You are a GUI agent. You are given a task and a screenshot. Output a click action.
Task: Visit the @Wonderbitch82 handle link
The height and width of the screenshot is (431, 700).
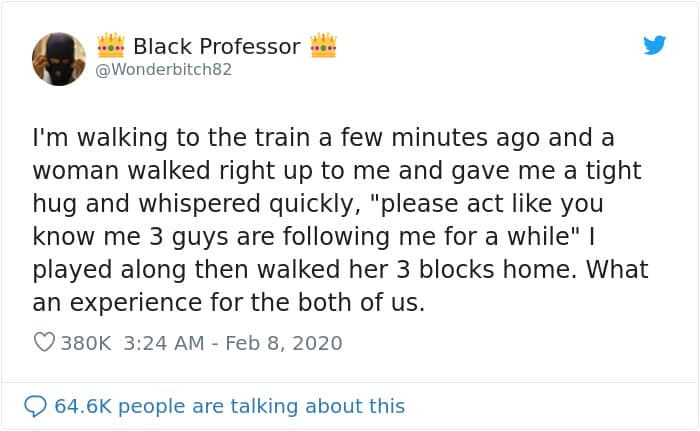click(164, 70)
